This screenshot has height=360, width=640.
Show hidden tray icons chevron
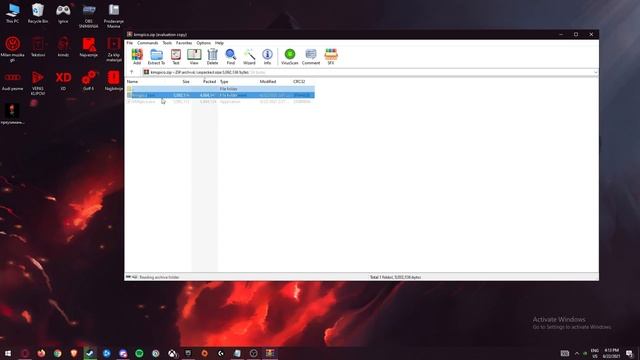click(x=577, y=353)
